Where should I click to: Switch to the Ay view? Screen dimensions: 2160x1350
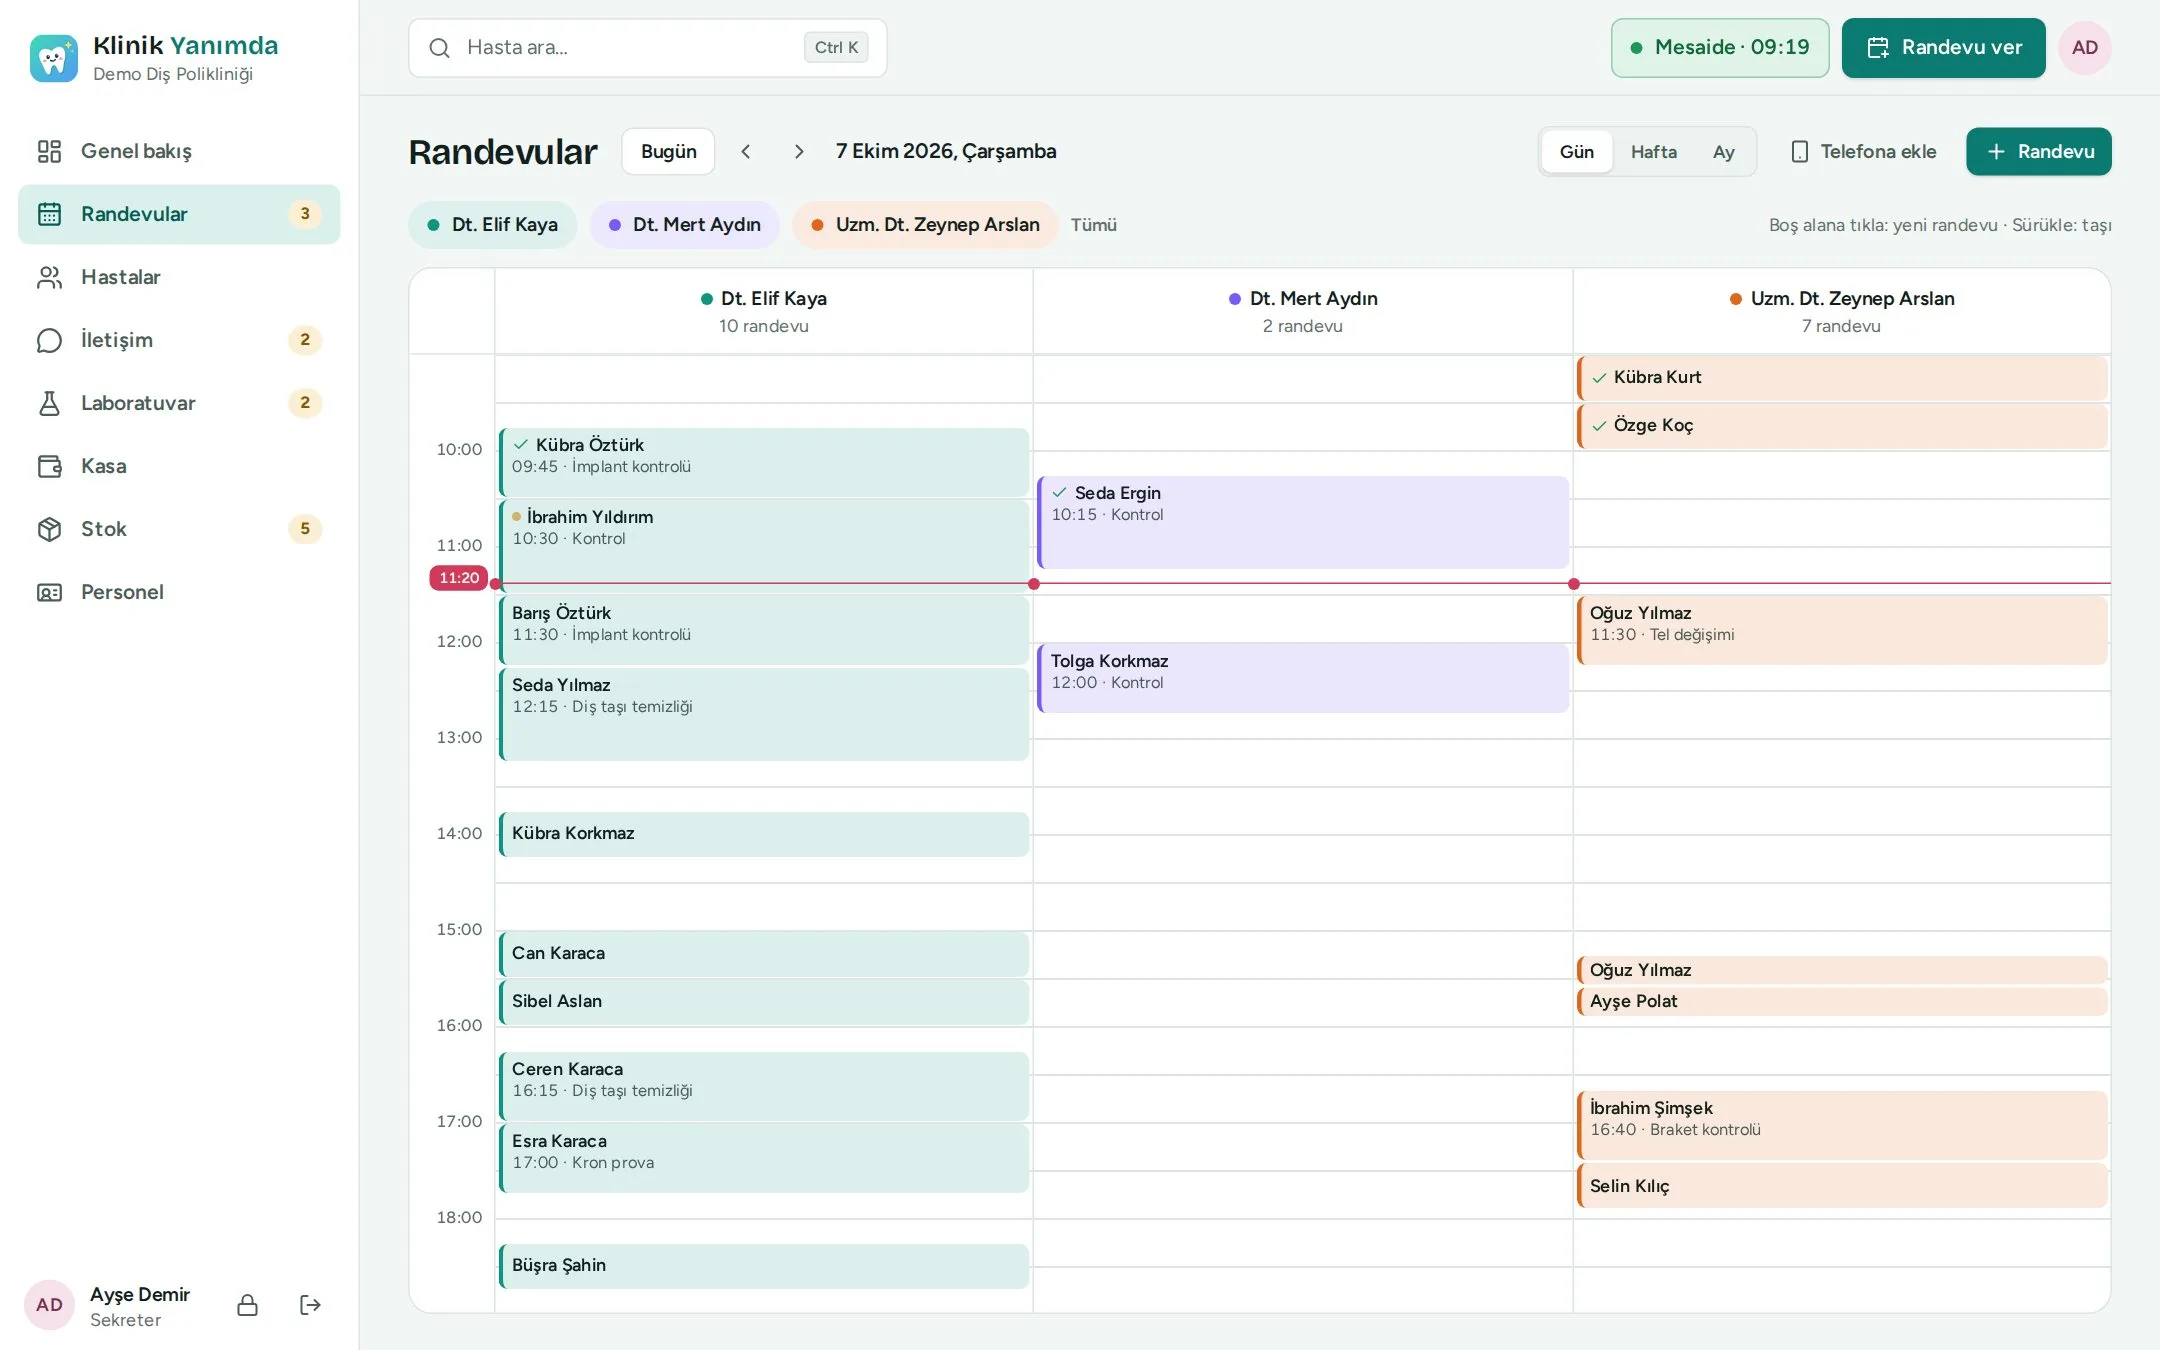click(x=1724, y=152)
